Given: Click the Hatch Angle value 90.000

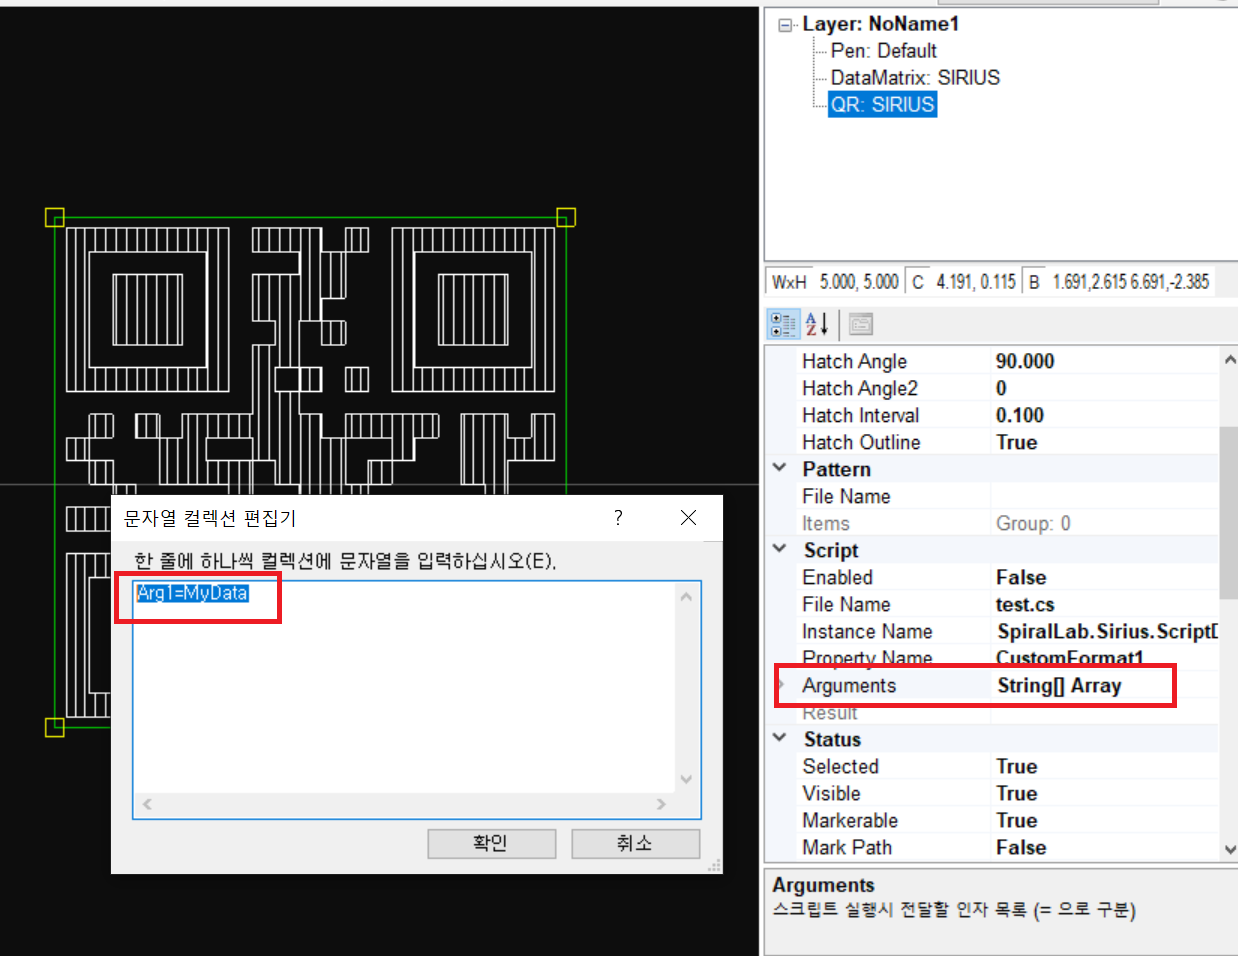Looking at the screenshot, I should coord(1025,361).
